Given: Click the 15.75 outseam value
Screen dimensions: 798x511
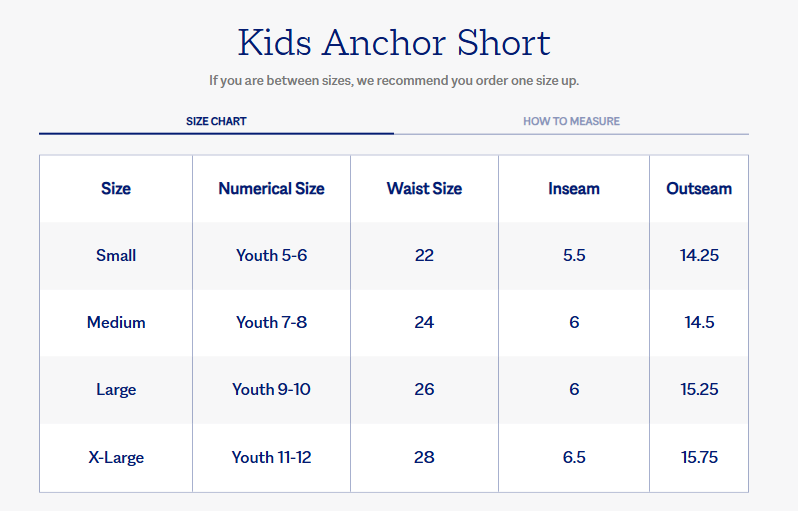Looking at the screenshot, I should pos(699,457).
